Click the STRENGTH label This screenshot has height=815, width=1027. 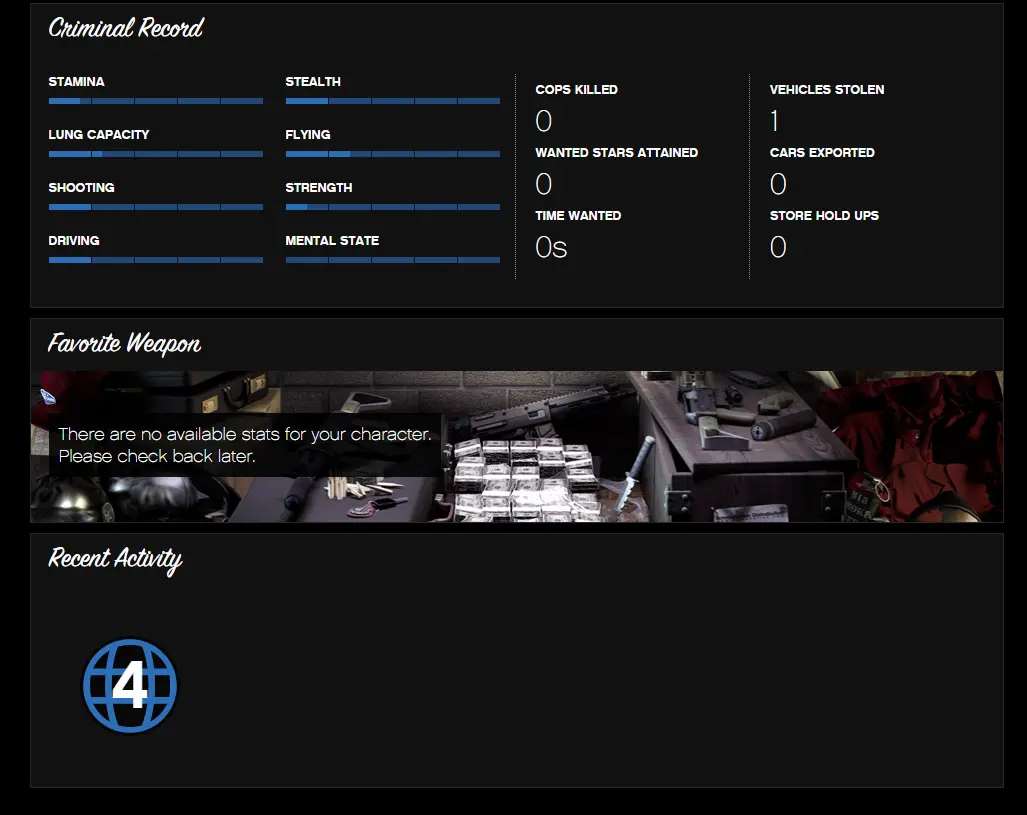[x=319, y=188]
